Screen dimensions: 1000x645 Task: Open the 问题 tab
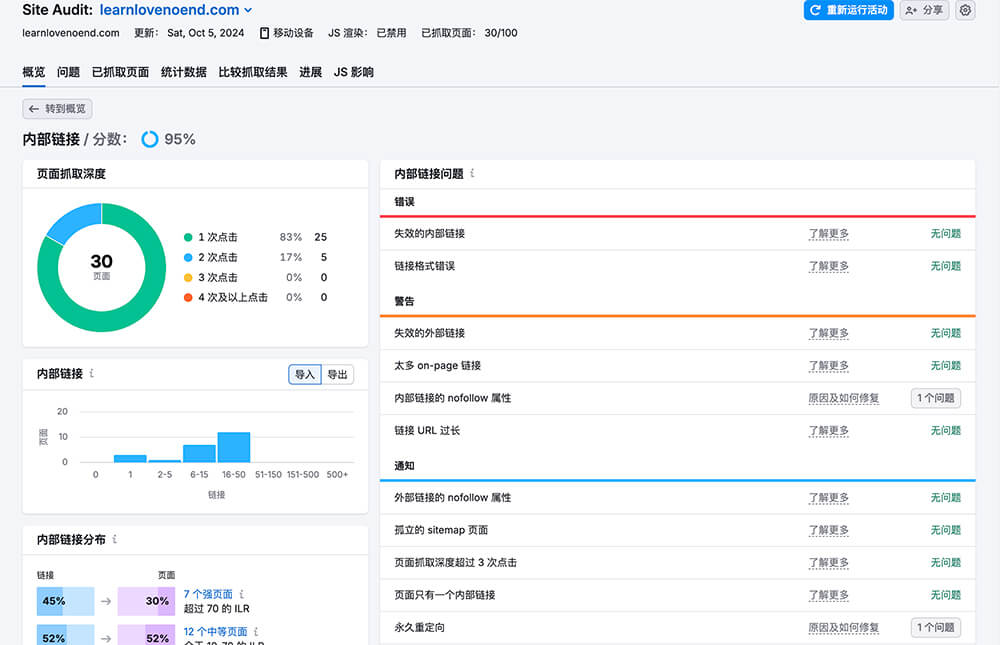(68, 72)
